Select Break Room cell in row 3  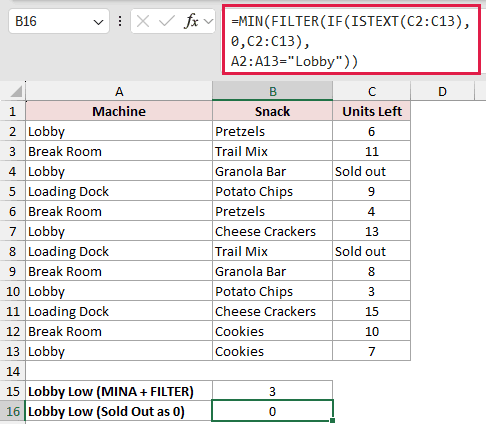[119, 151]
